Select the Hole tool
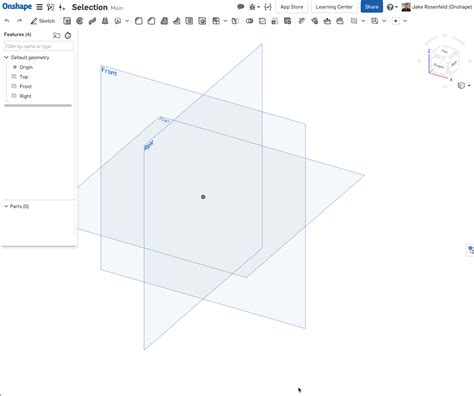 202,21
